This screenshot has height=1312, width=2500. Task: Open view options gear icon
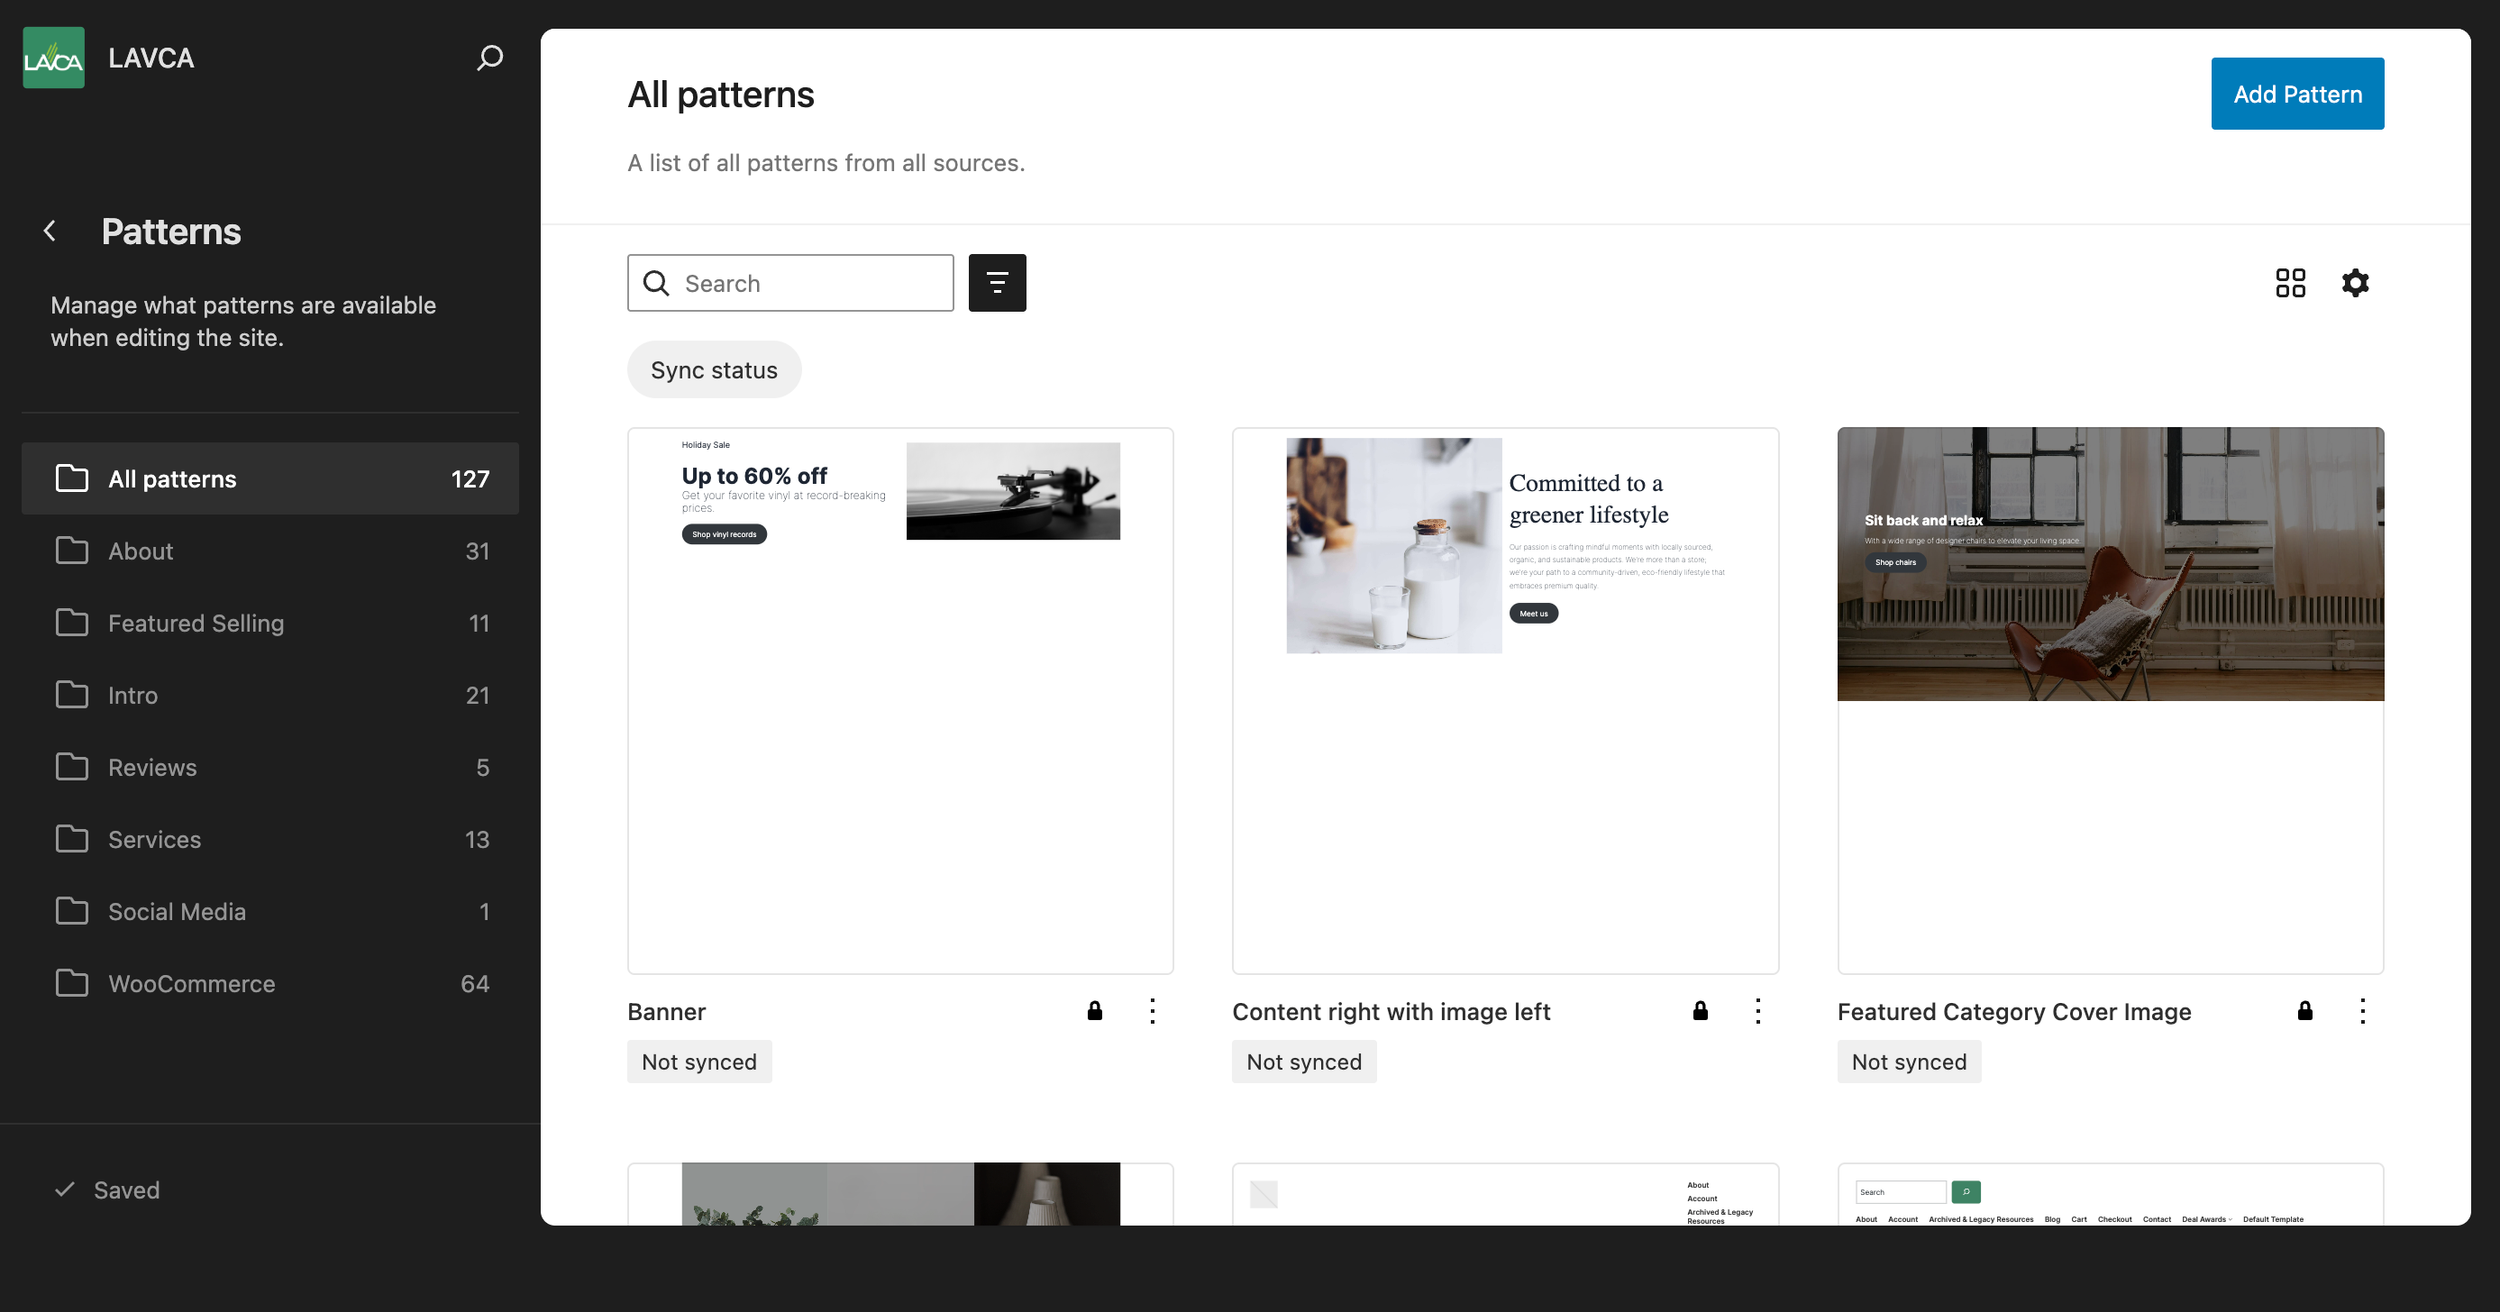coord(2355,283)
